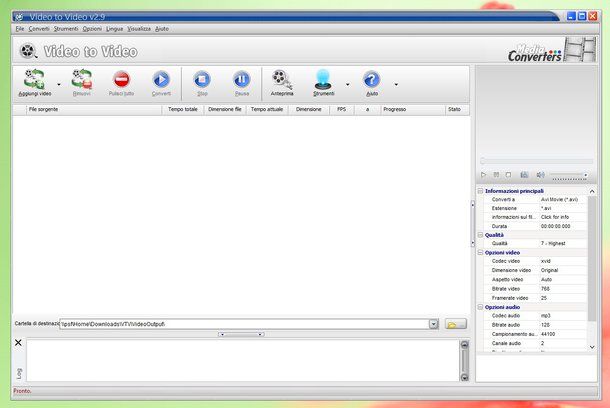
Task: Click the Pausa toolbar icon
Action: click(x=242, y=80)
